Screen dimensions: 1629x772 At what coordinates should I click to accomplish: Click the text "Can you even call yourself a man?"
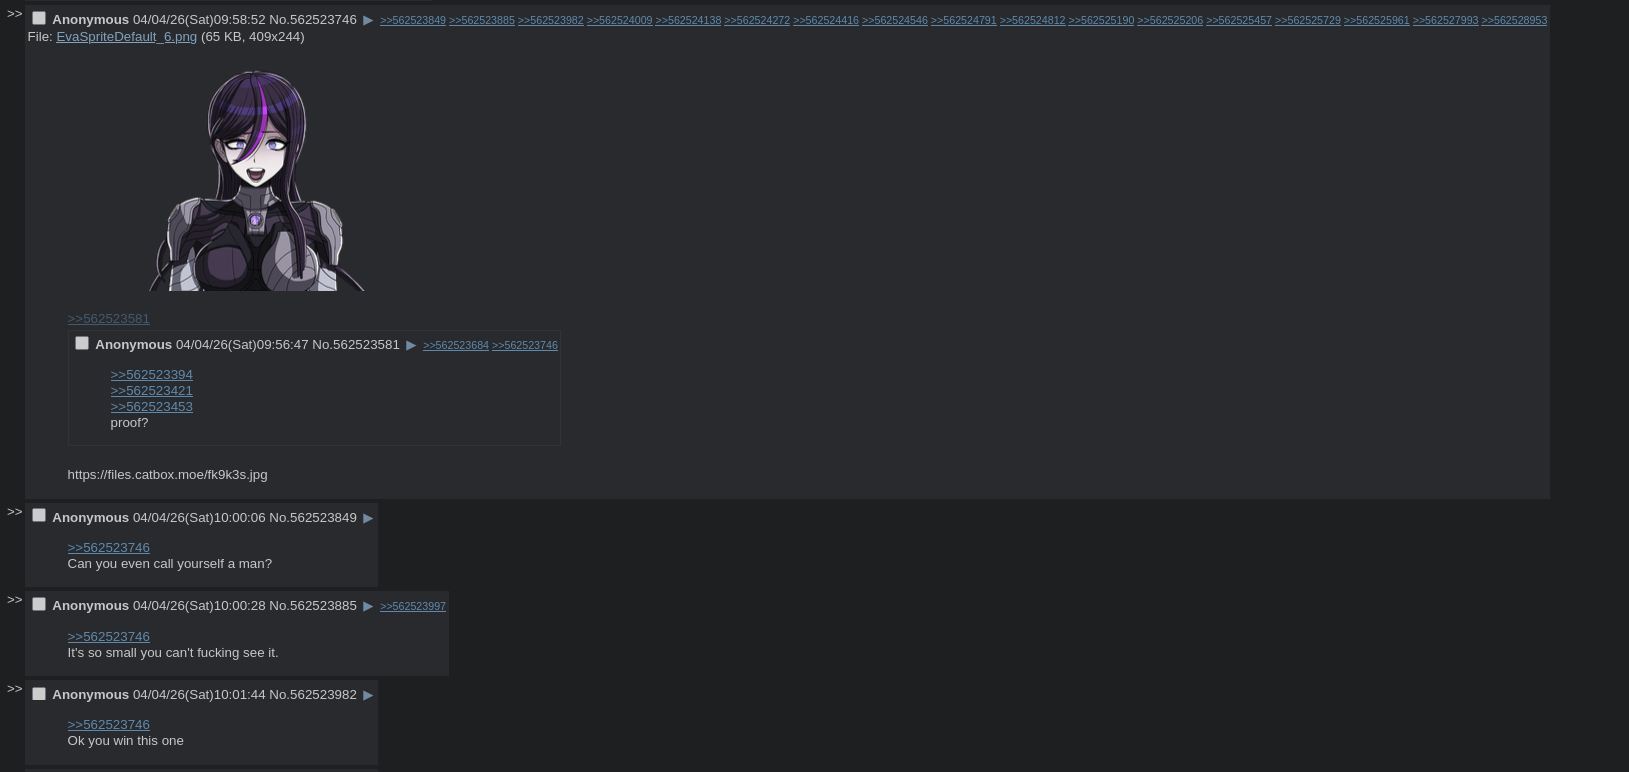pyautogui.click(x=169, y=563)
